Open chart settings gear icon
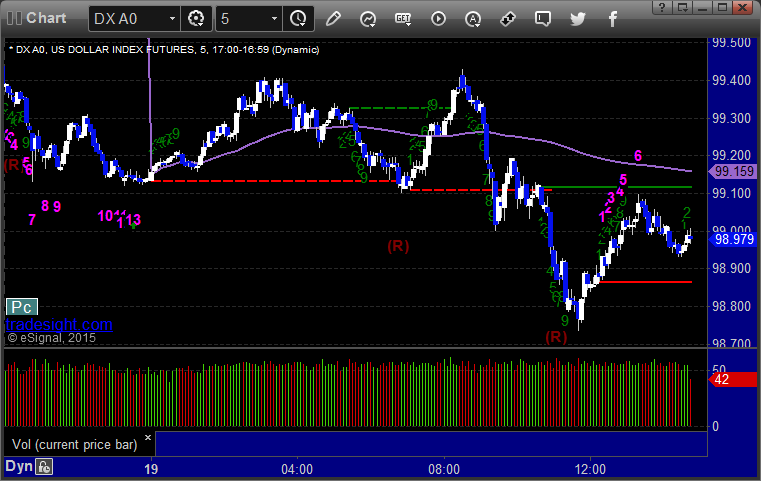This screenshot has width=761, height=481. tap(196, 19)
